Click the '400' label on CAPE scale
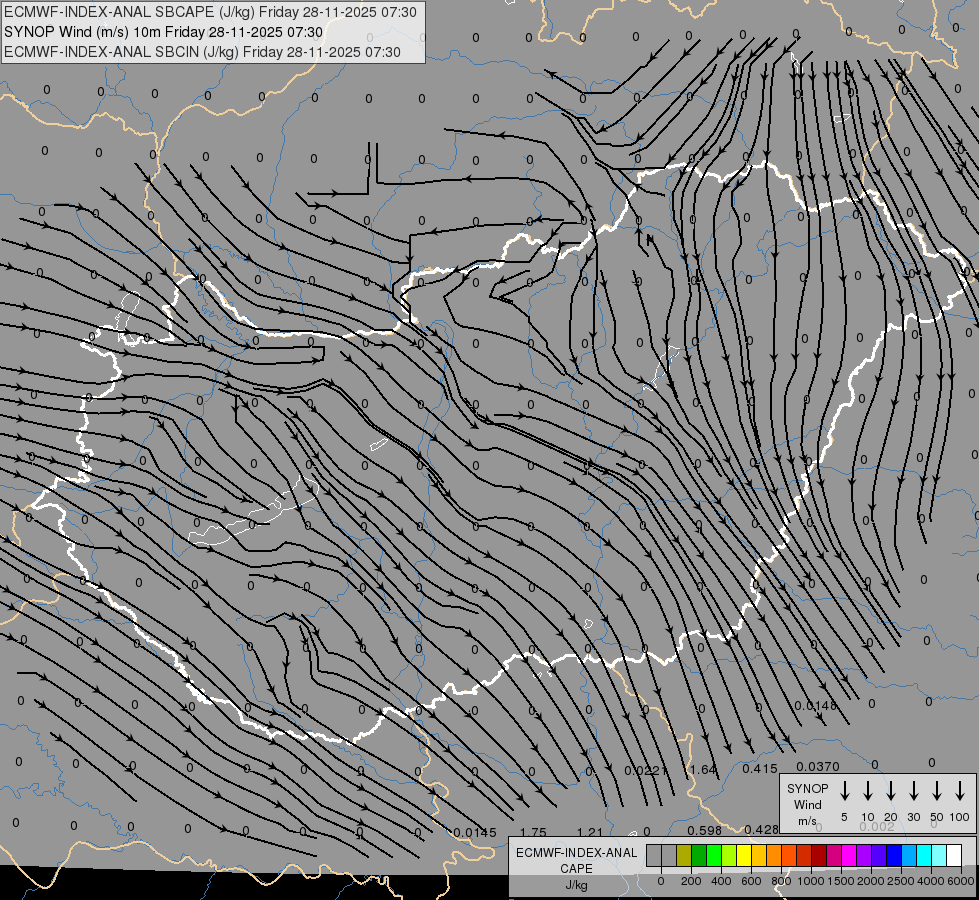The height and width of the screenshot is (900, 979). click(721, 881)
